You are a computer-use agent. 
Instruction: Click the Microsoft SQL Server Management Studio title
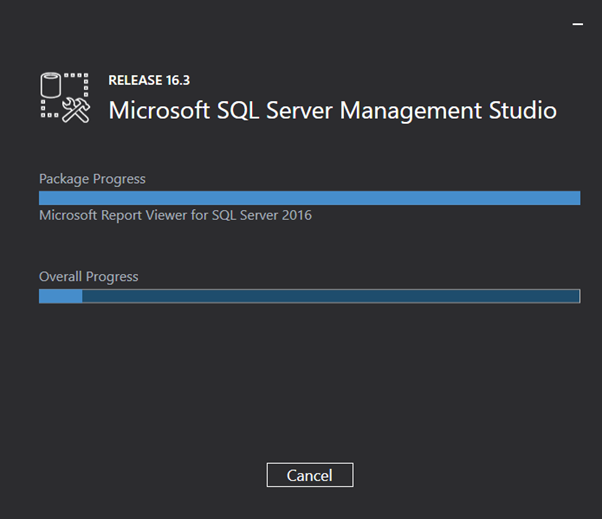point(332,111)
